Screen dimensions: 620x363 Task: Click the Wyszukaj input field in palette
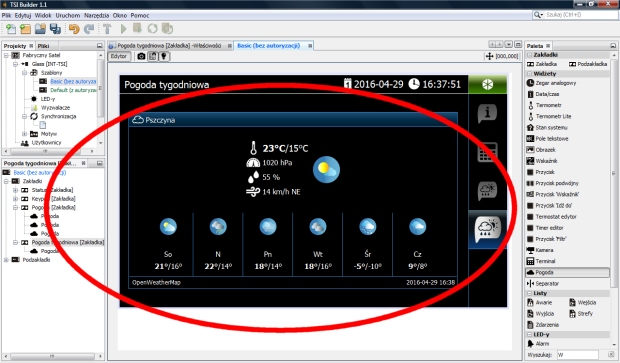577,355
